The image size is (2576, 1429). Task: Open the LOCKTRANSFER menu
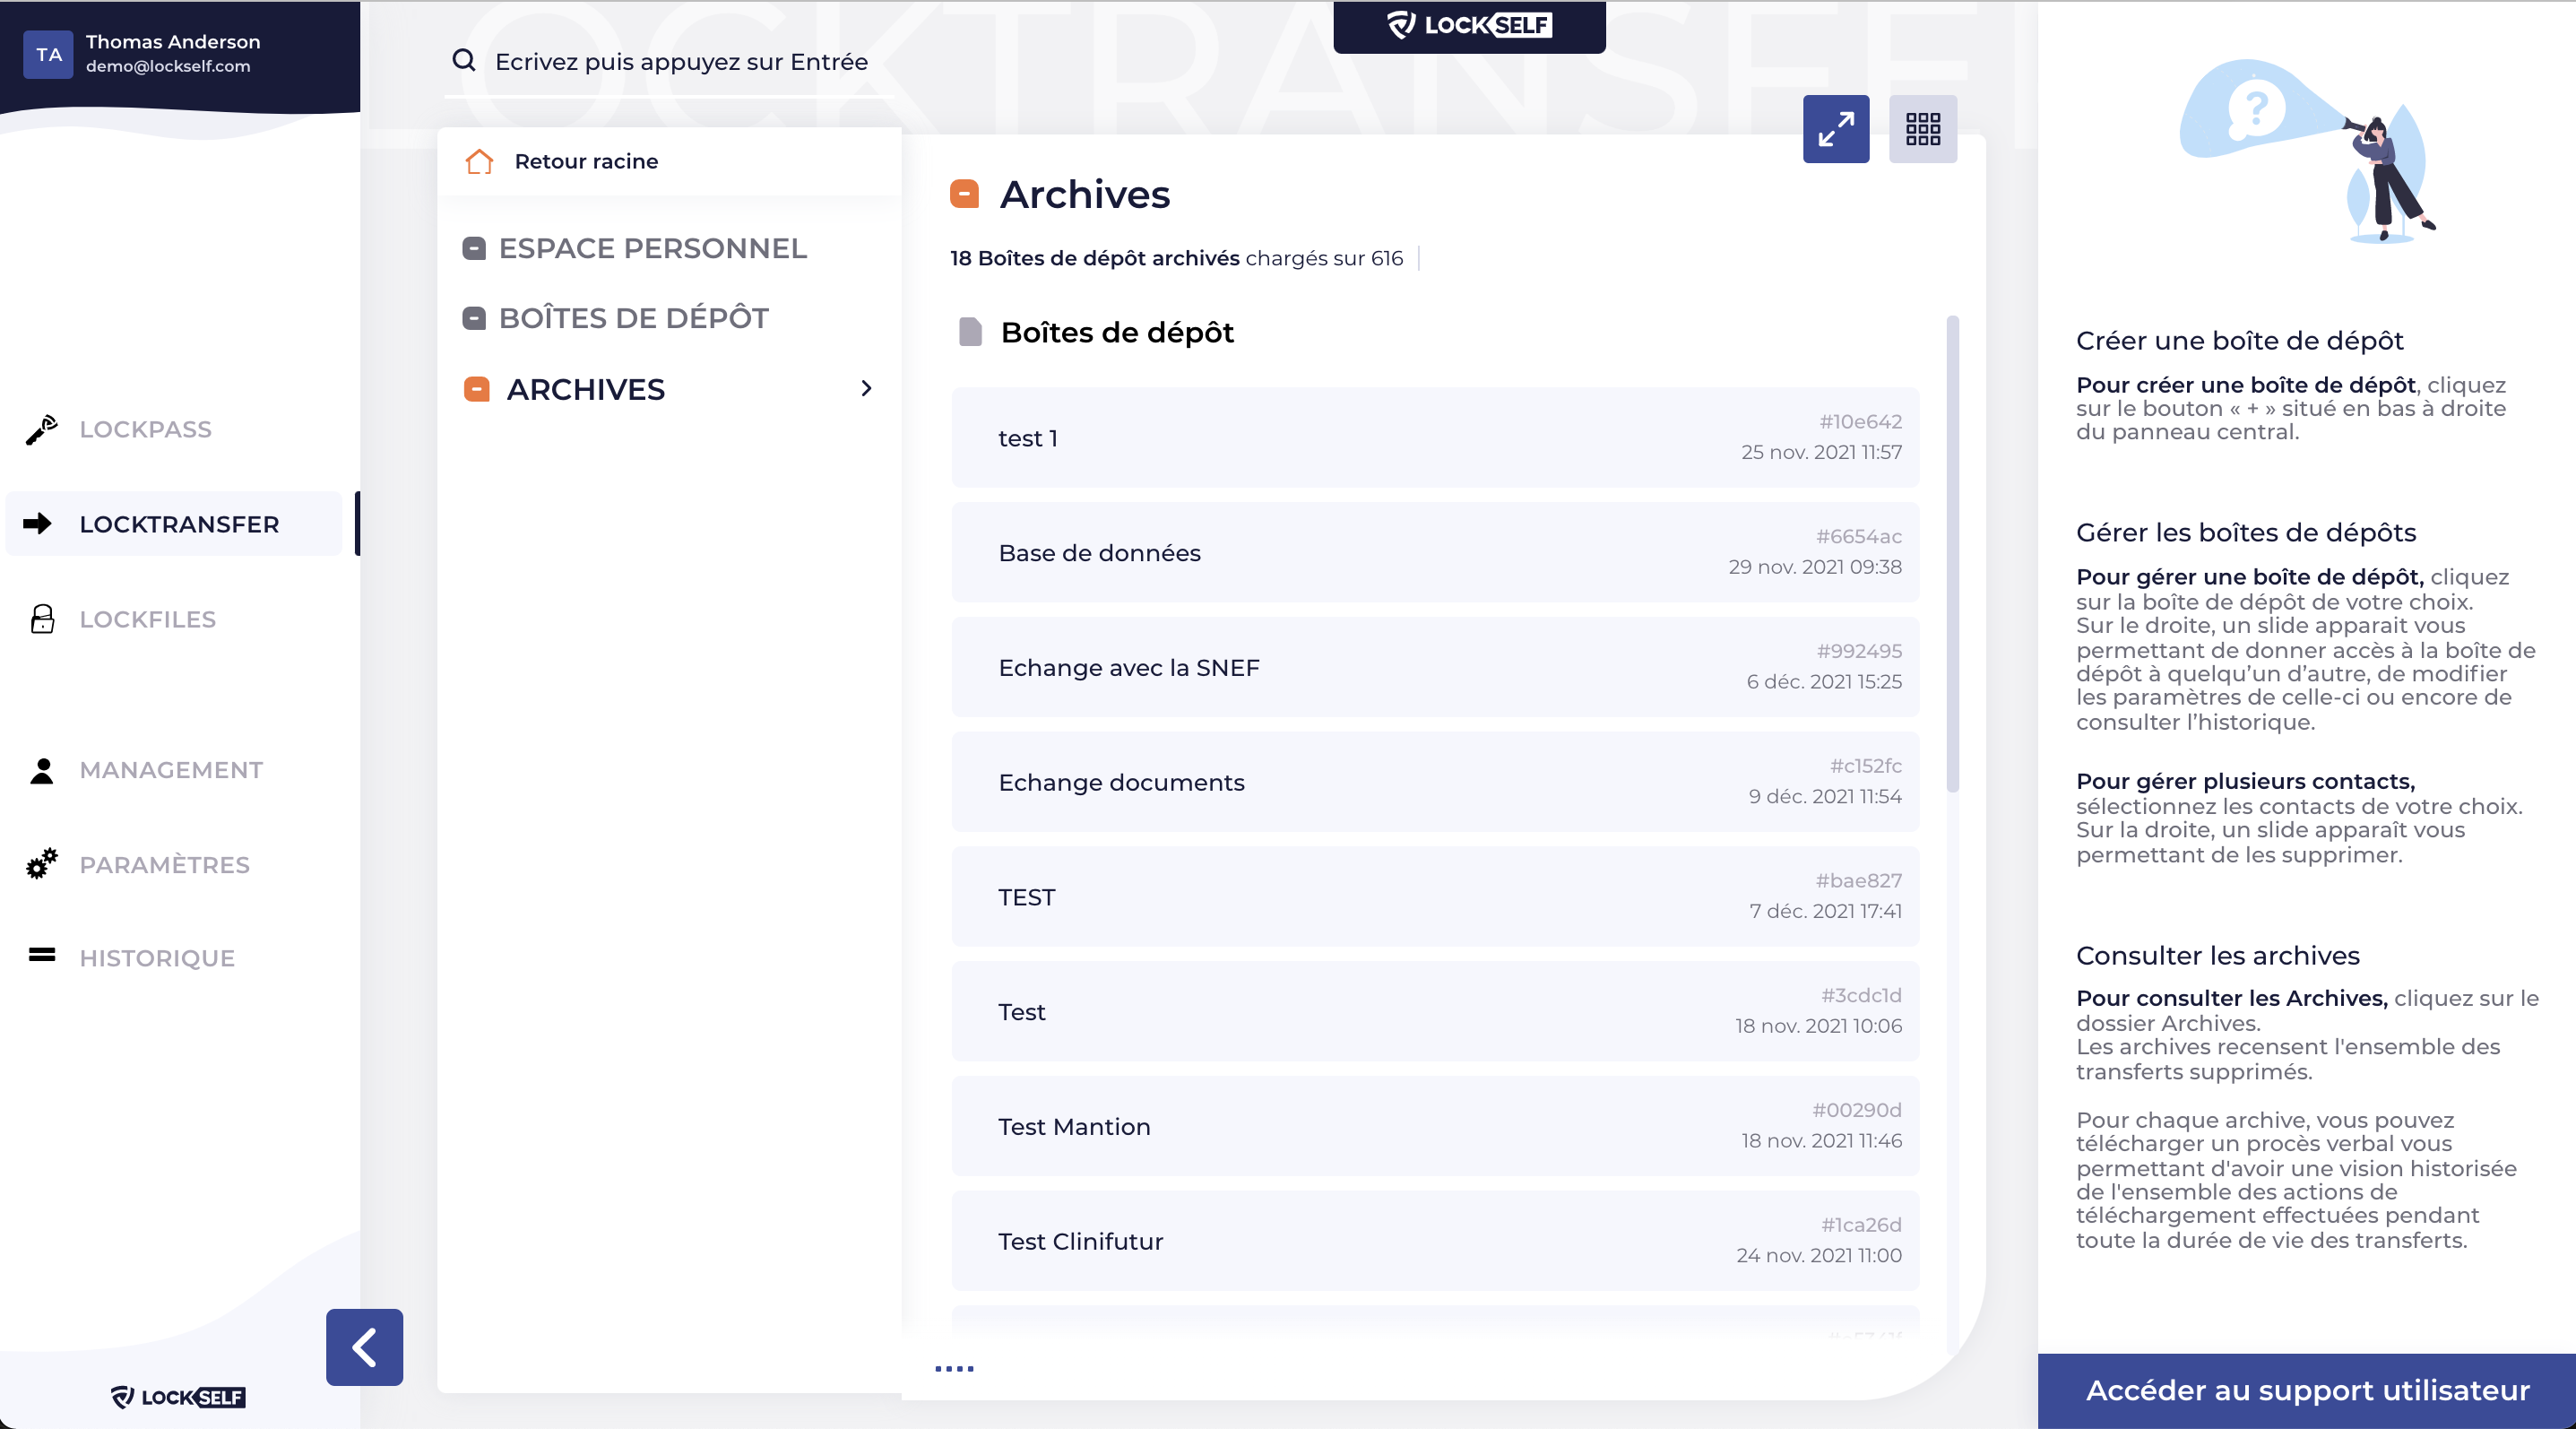[174, 523]
